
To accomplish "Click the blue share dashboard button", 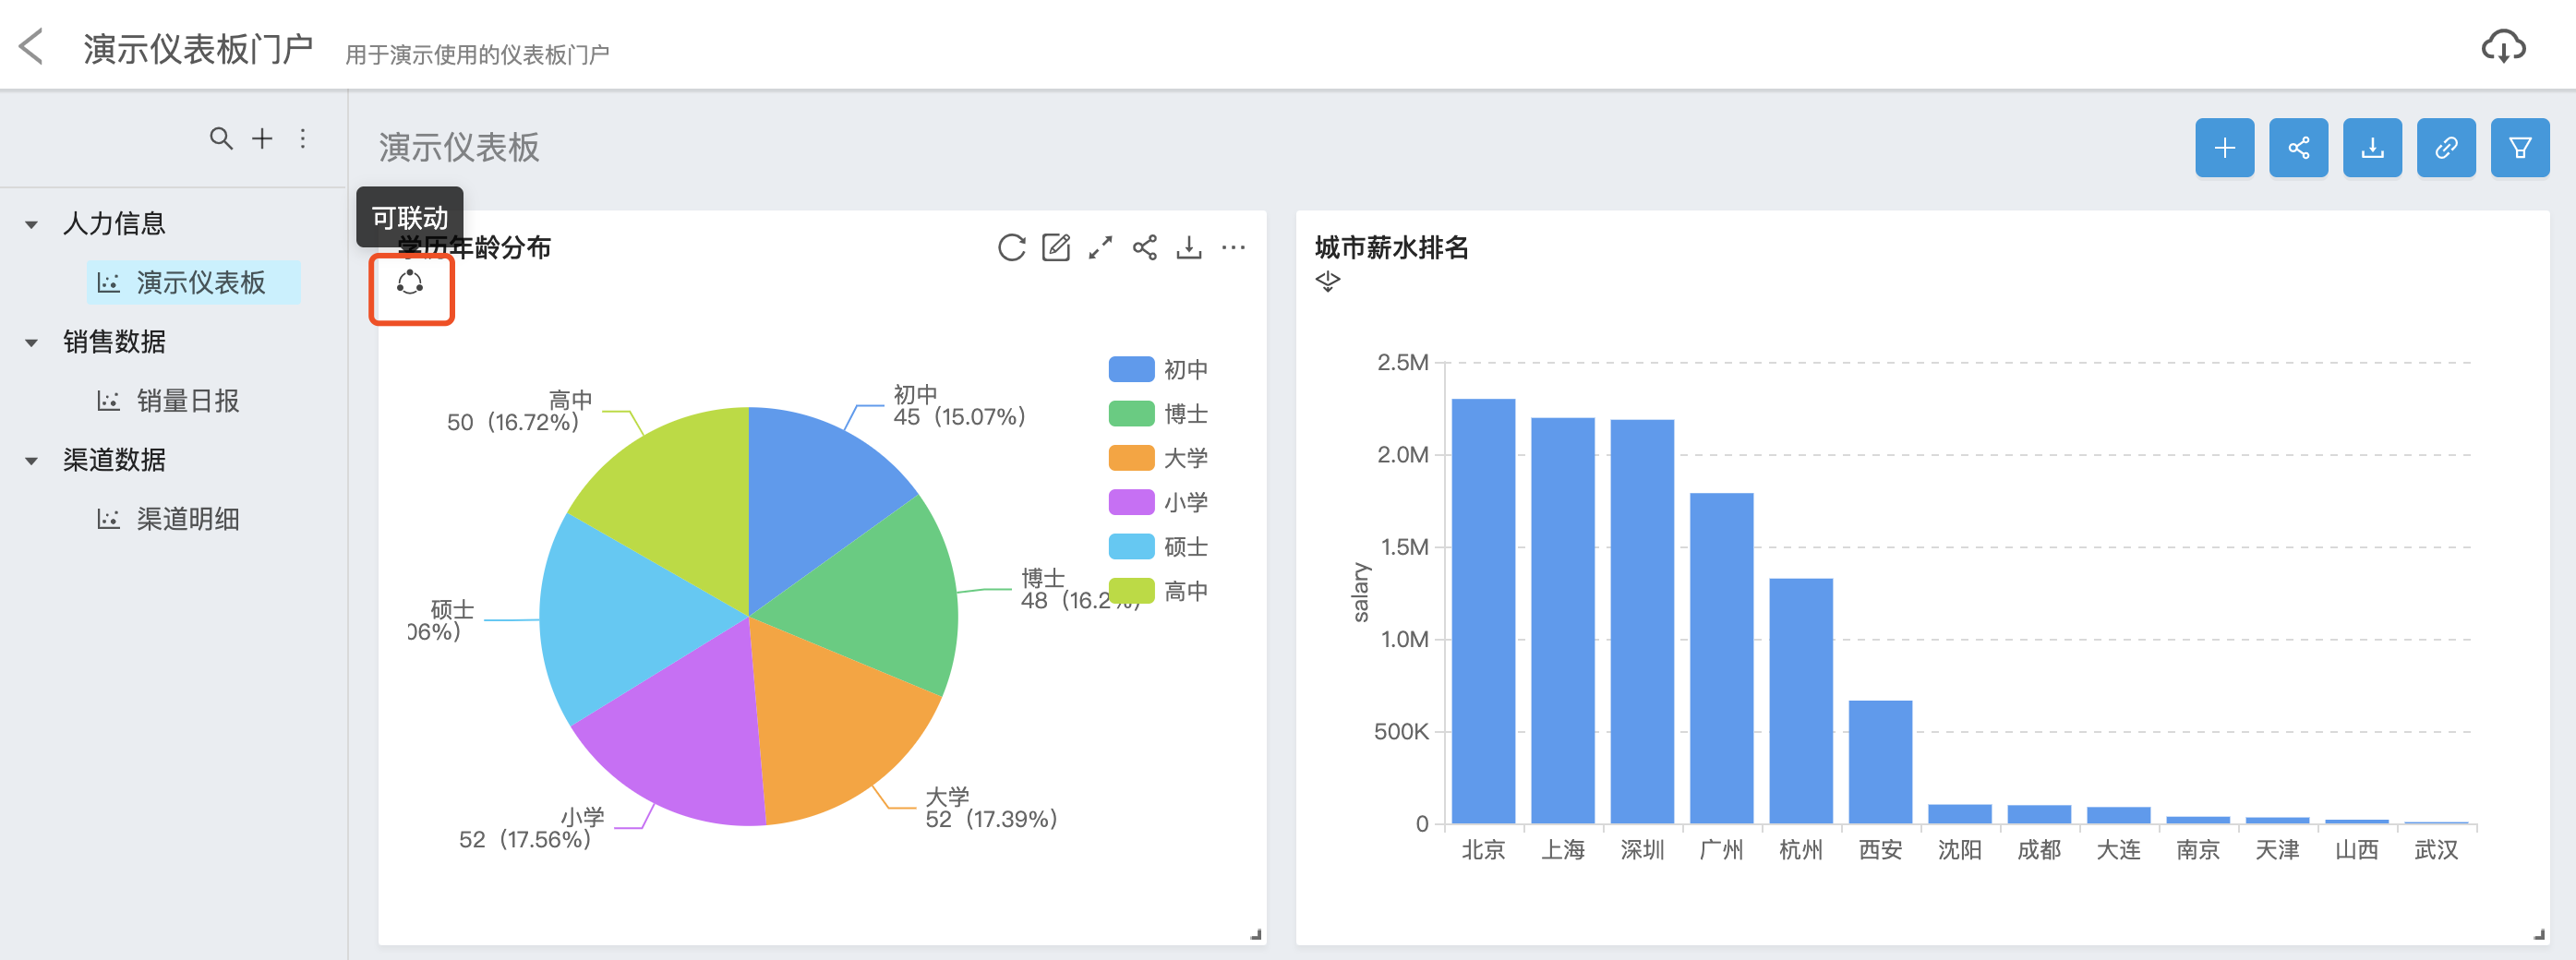I will click(x=2298, y=148).
